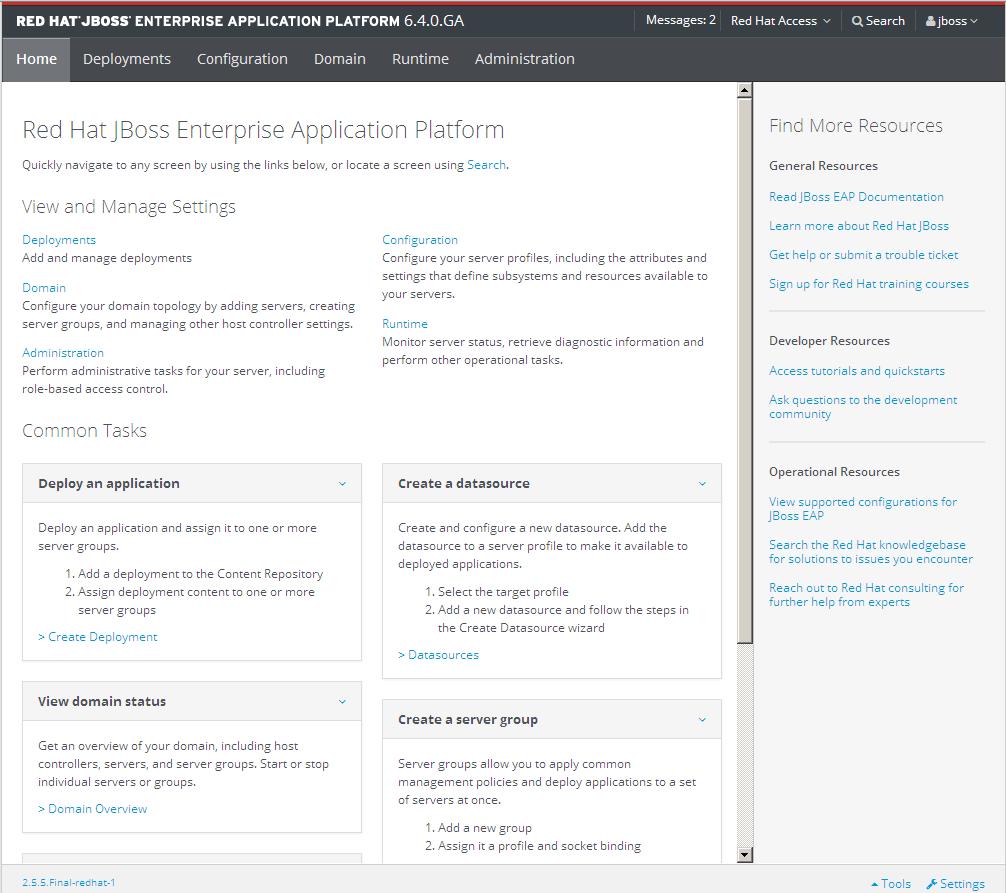Viewport: 1006px width, 893px height.
Task: Click the Find More Resources heading
Action: pos(856,126)
